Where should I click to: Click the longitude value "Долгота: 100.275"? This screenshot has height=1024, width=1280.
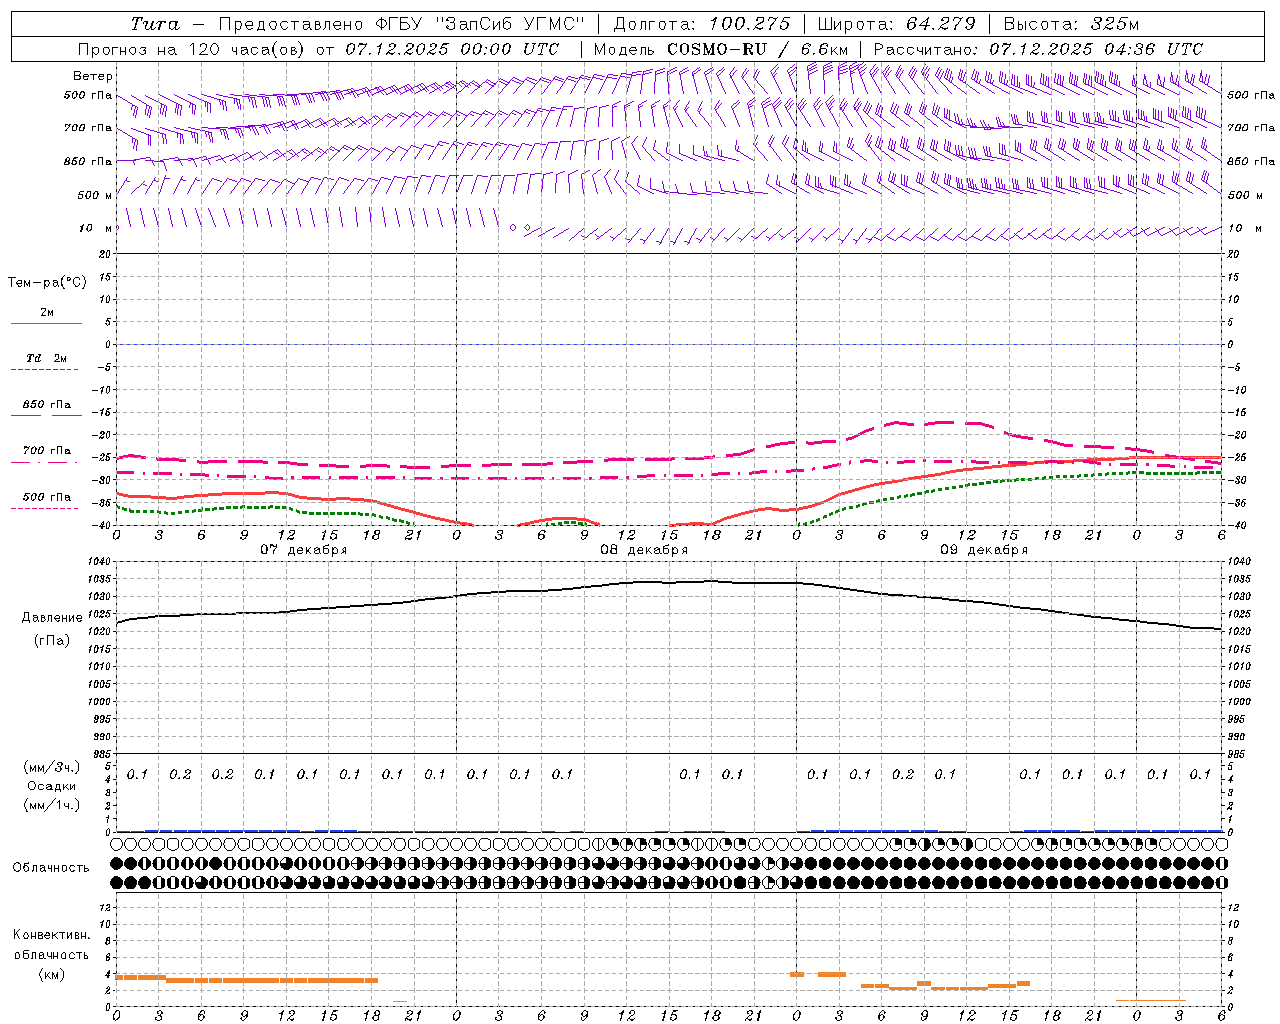(x=701, y=24)
